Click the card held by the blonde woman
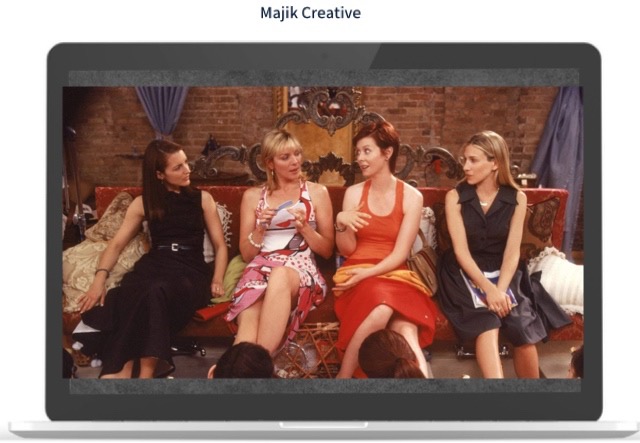The width and height of the screenshot is (640, 443). pyautogui.click(x=286, y=211)
